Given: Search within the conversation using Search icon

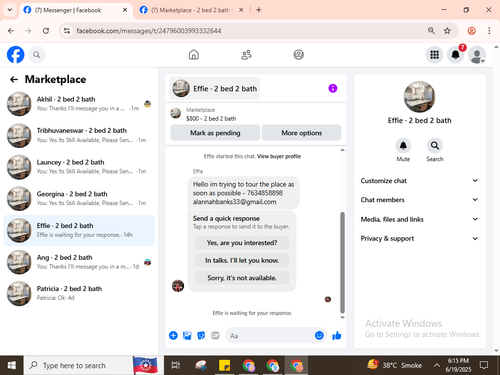Looking at the screenshot, I should pyautogui.click(x=435, y=146).
